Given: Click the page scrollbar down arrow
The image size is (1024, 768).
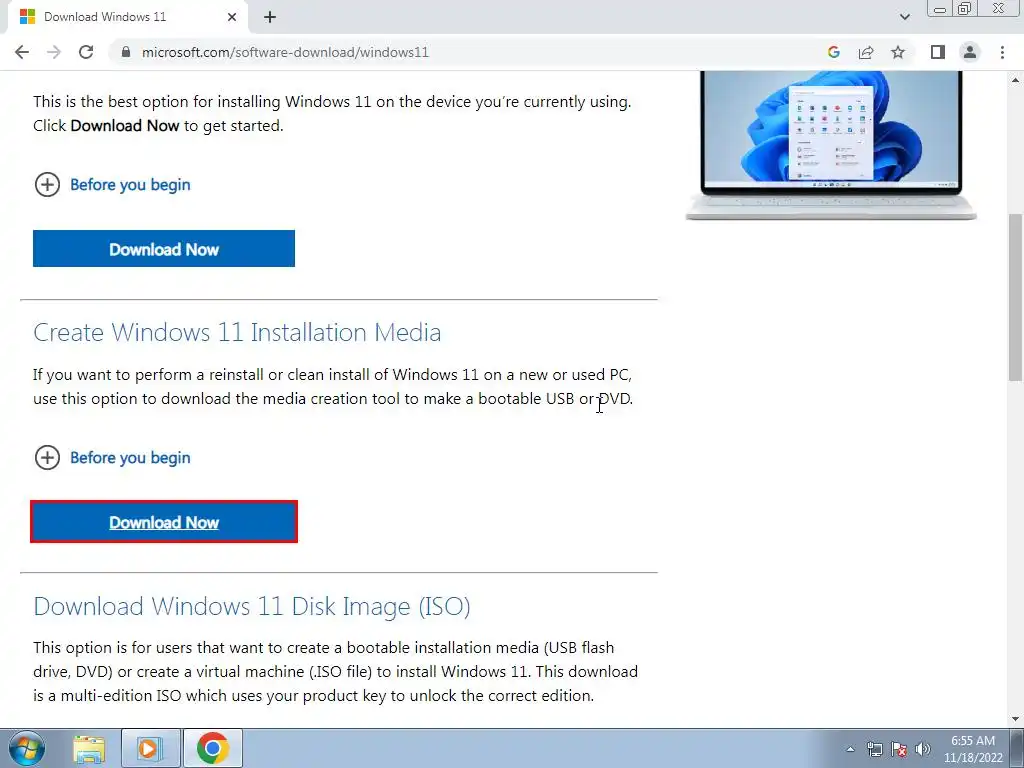Looking at the screenshot, I should 1016,719.
